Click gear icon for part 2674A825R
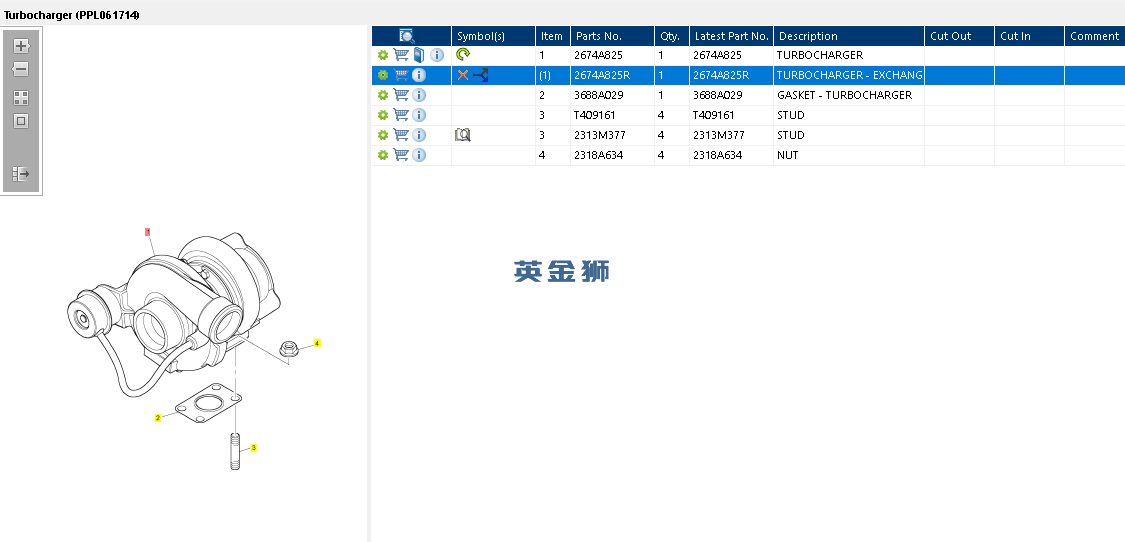Viewport: 1125px width, 542px height. pos(383,75)
